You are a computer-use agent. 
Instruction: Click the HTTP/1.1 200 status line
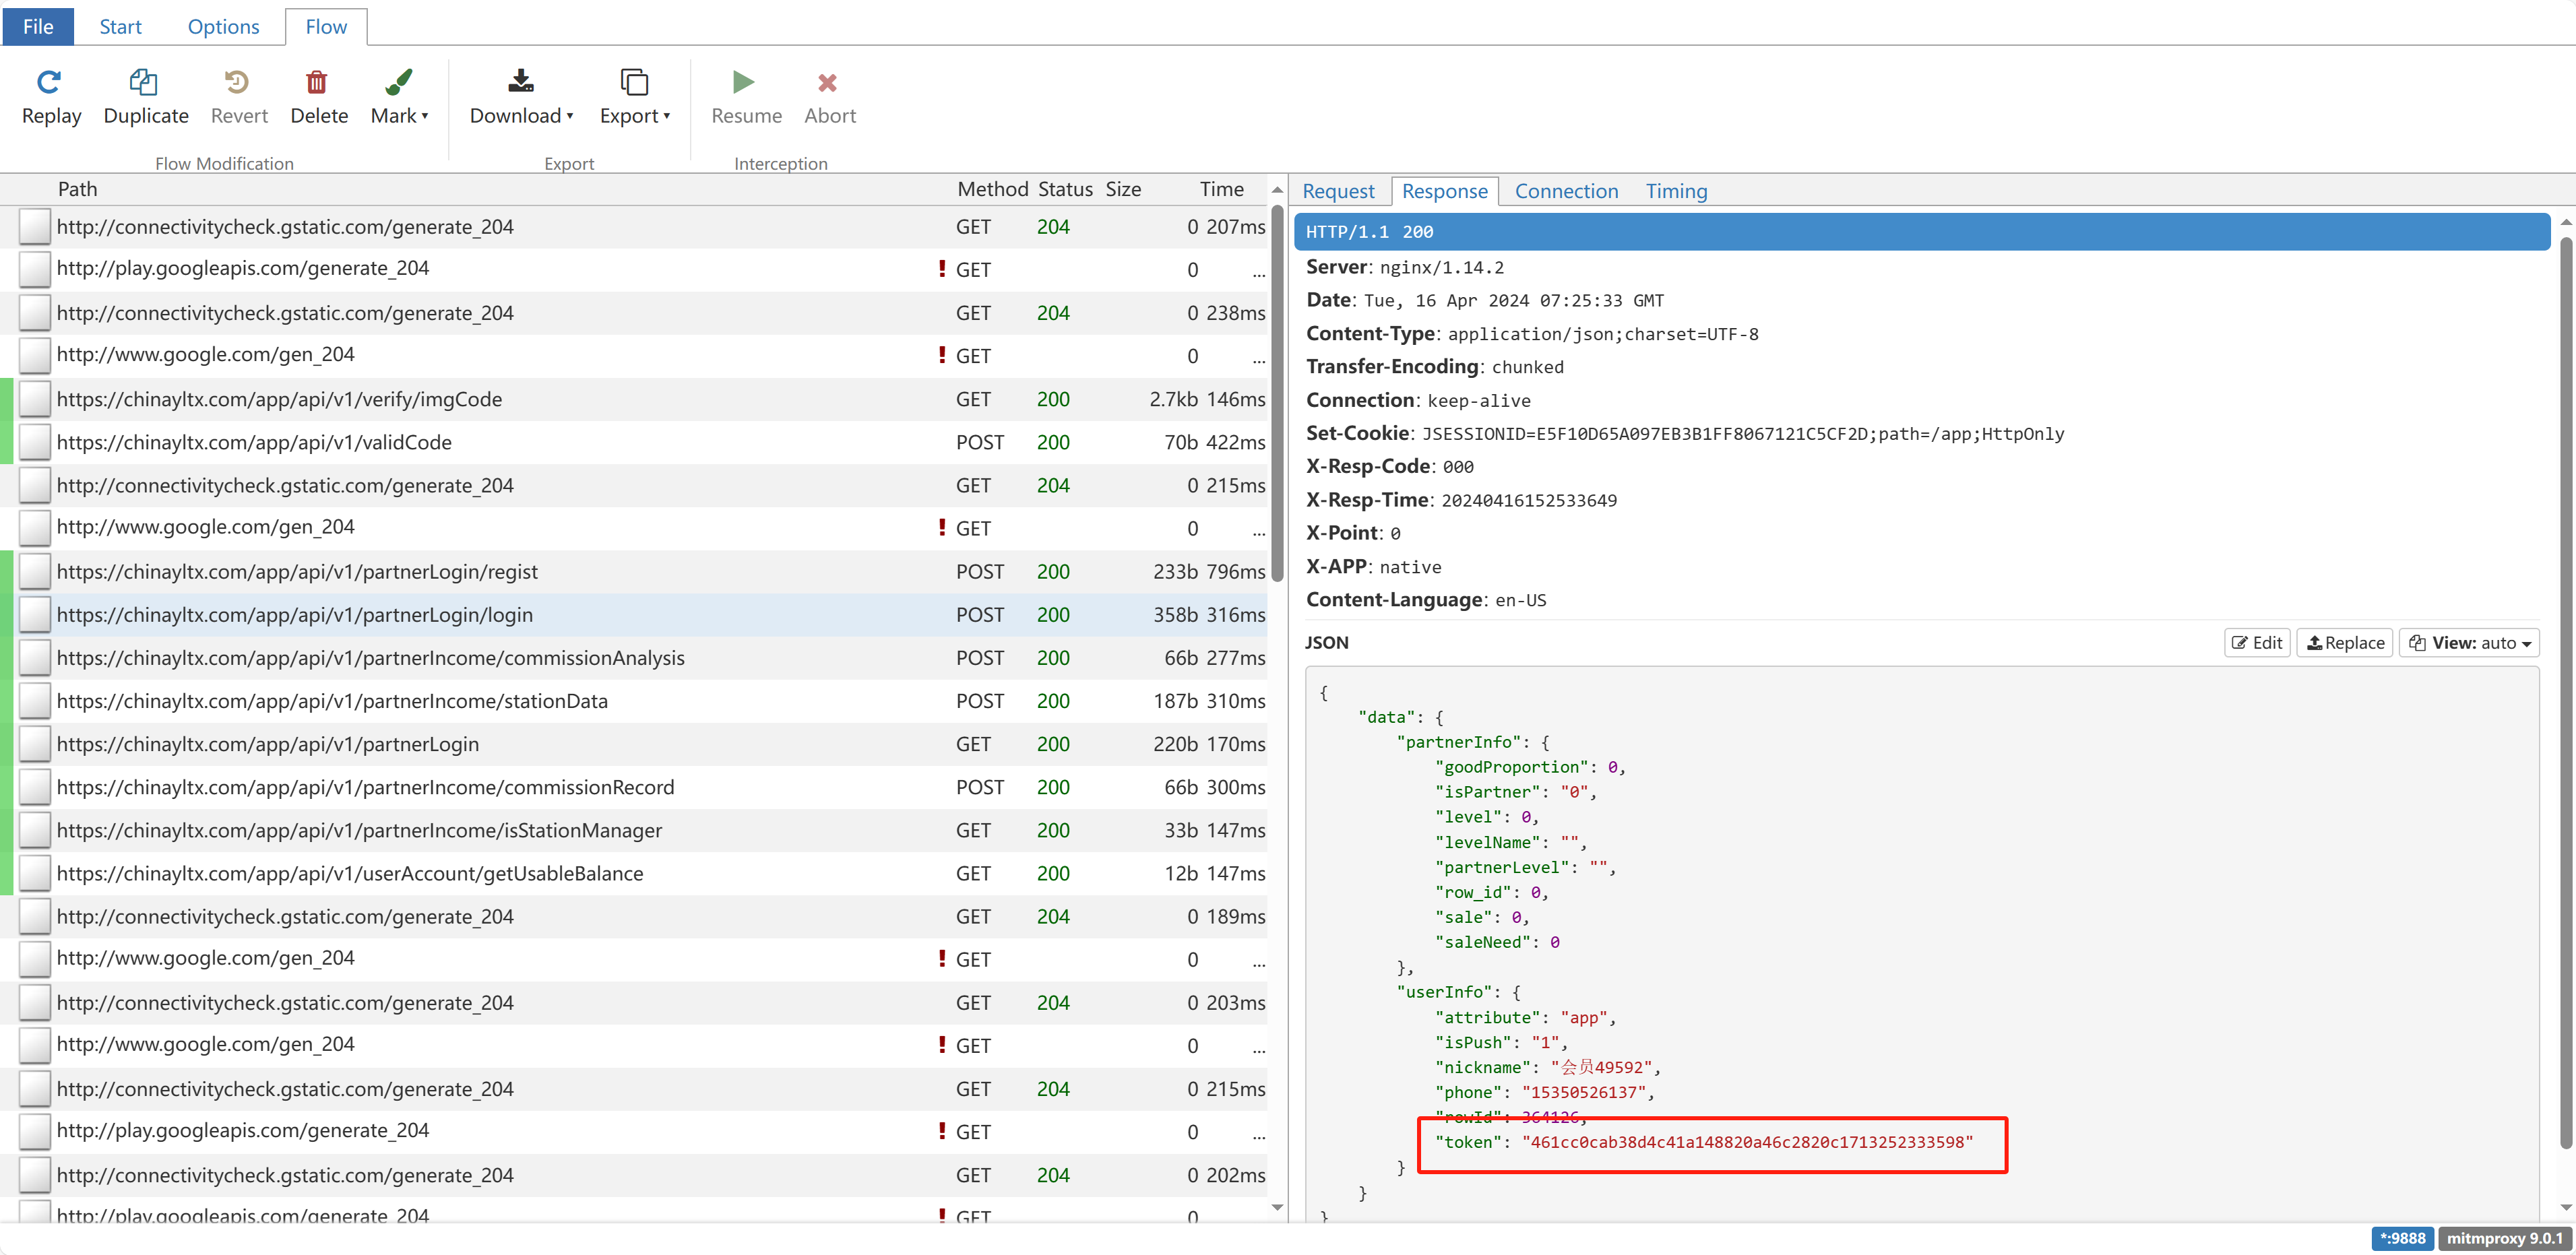pos(1921,232)
